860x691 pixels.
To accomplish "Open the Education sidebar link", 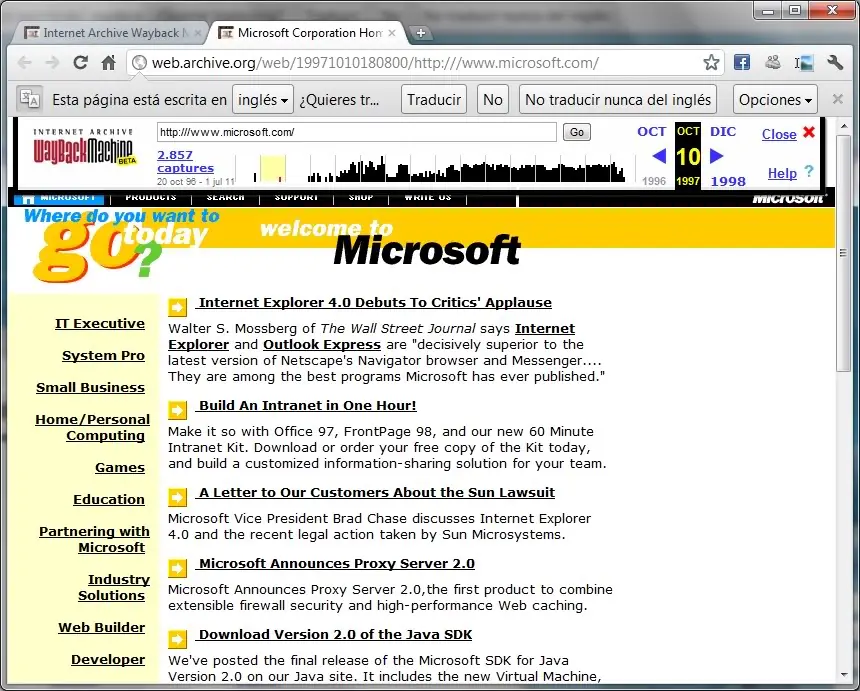I will [x=109, y=499].
